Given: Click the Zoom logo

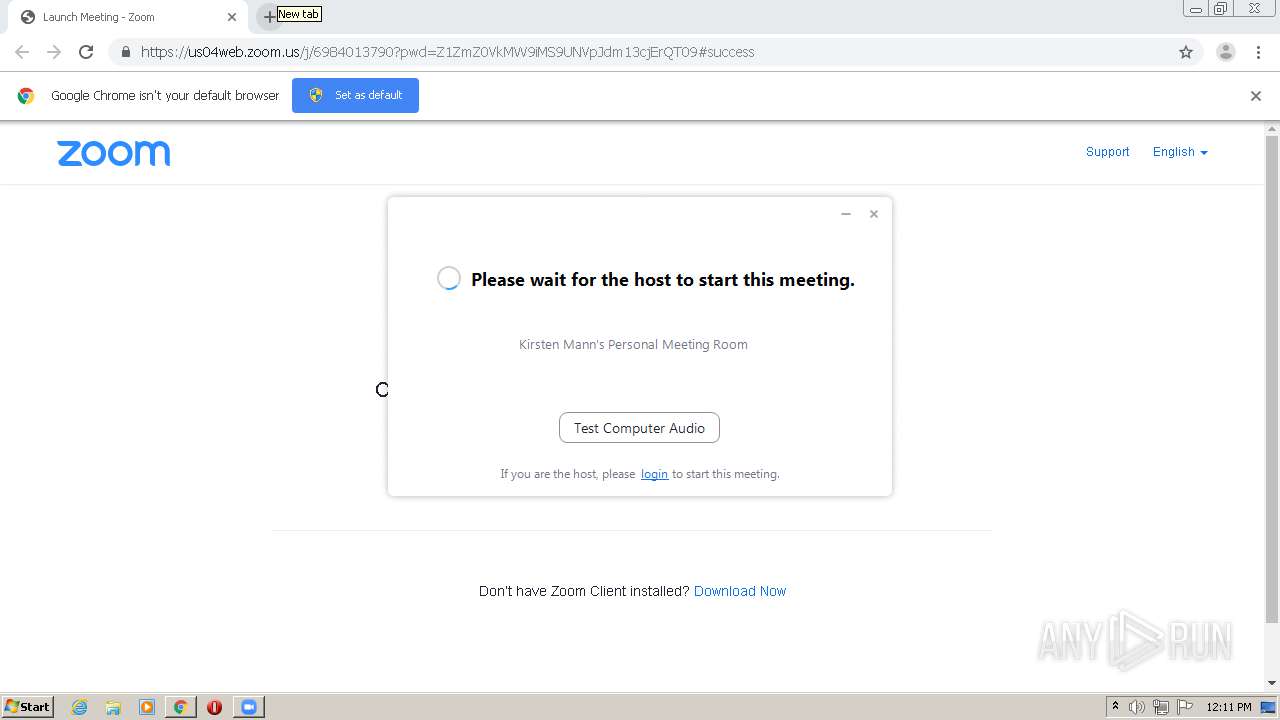Looking at the screenshot, I should (114, 153).
